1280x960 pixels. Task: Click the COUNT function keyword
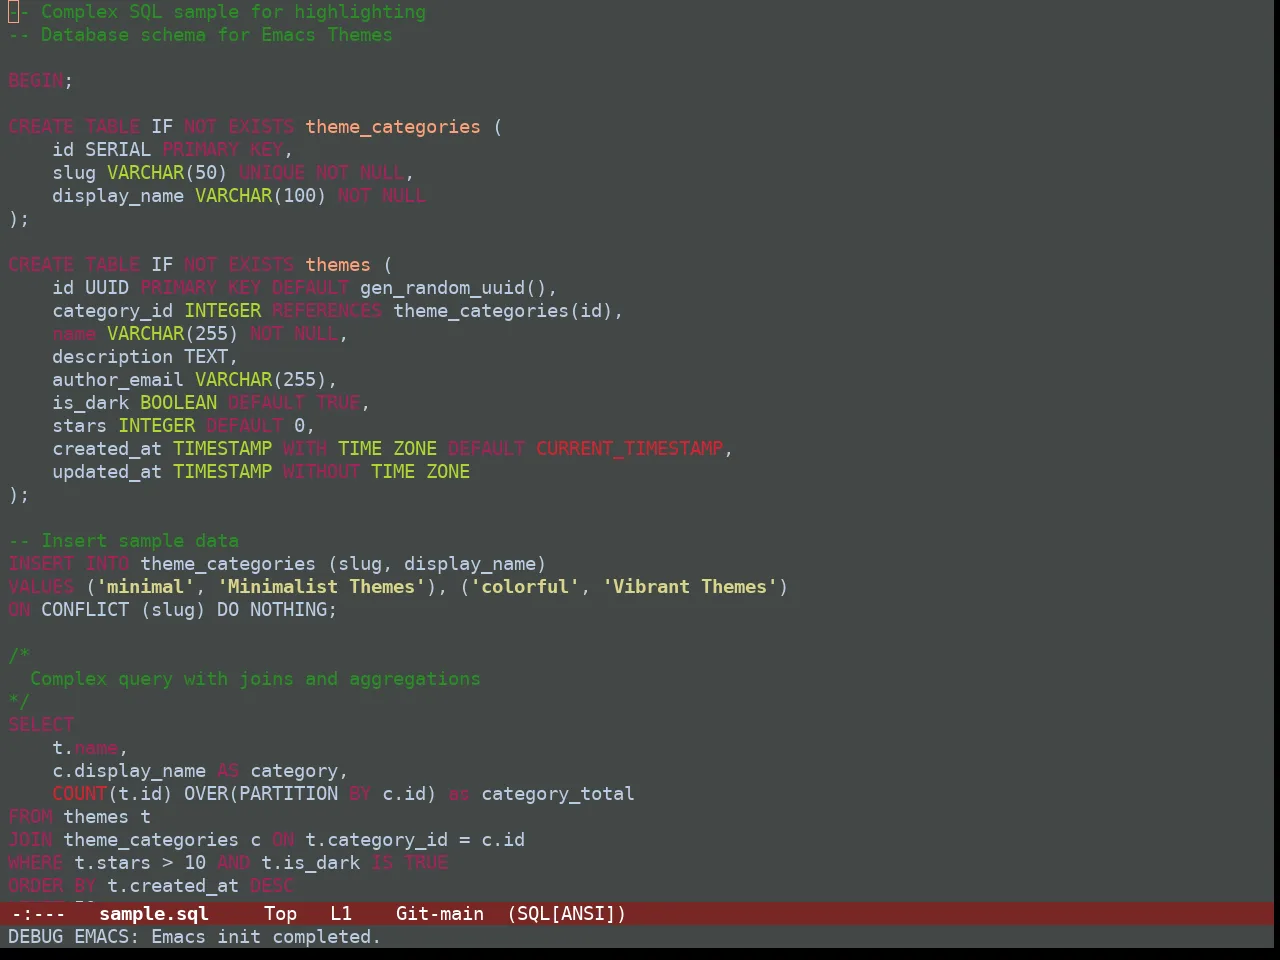click(80, 794)
